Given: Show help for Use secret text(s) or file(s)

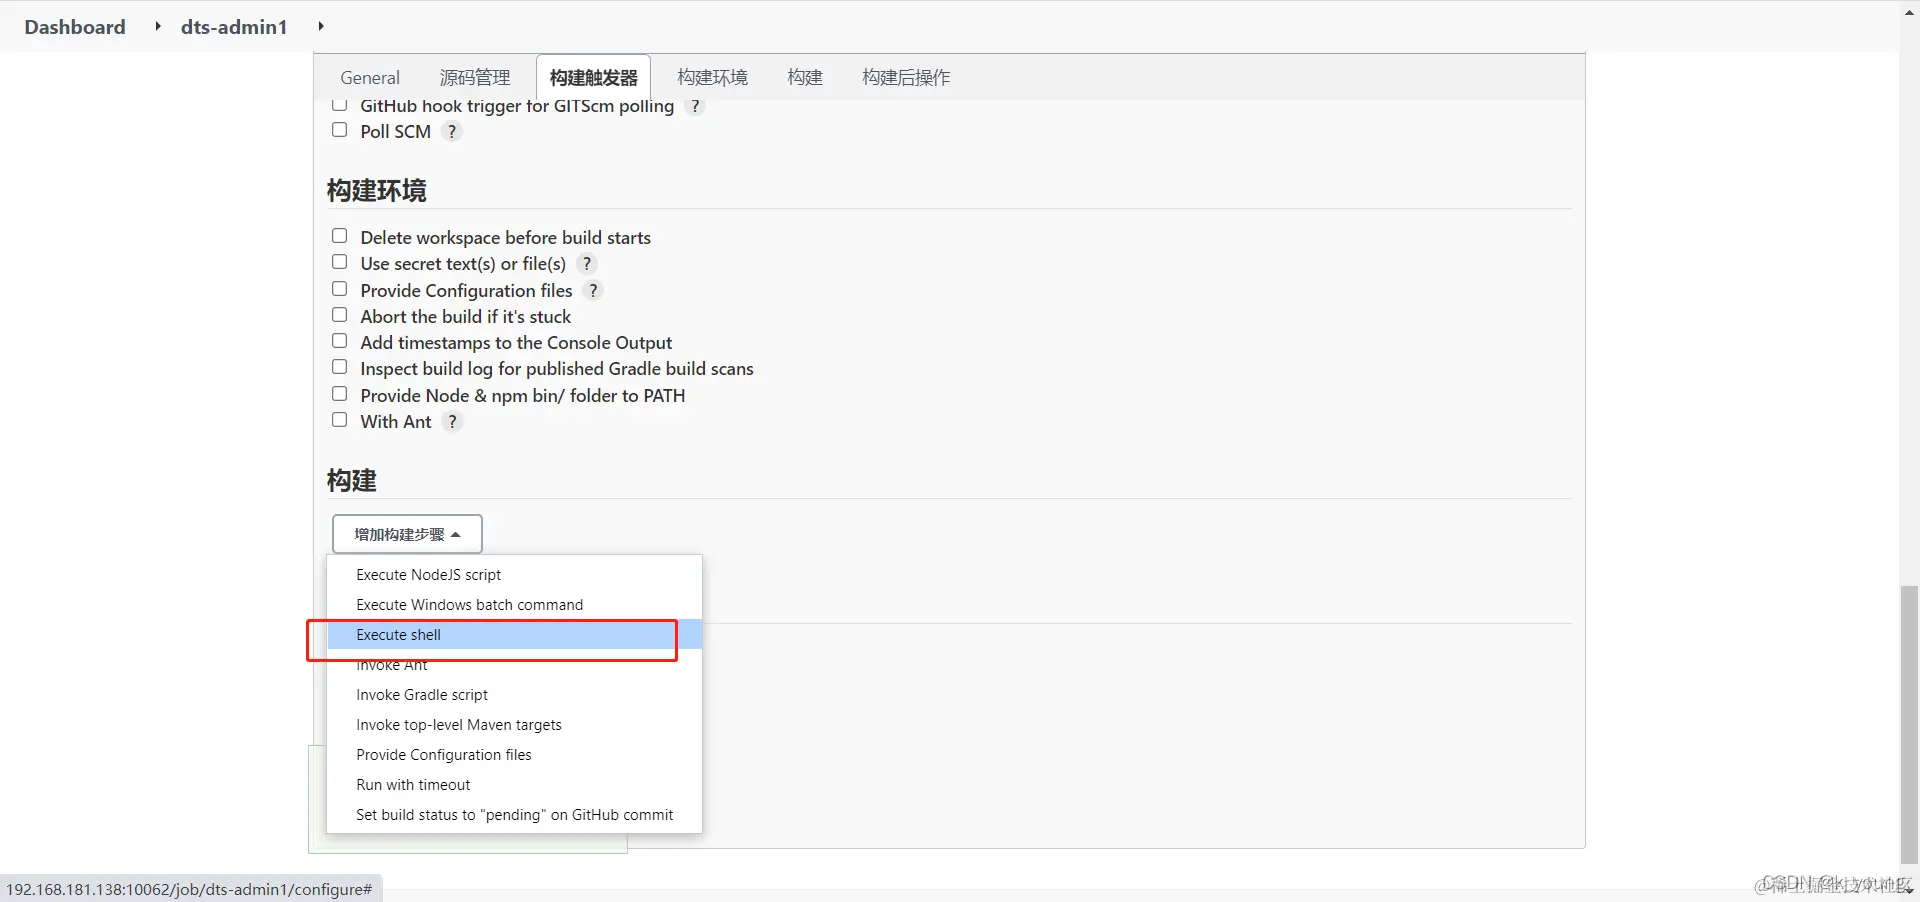Looking at the screenshot, I should (x=587, y=264).
